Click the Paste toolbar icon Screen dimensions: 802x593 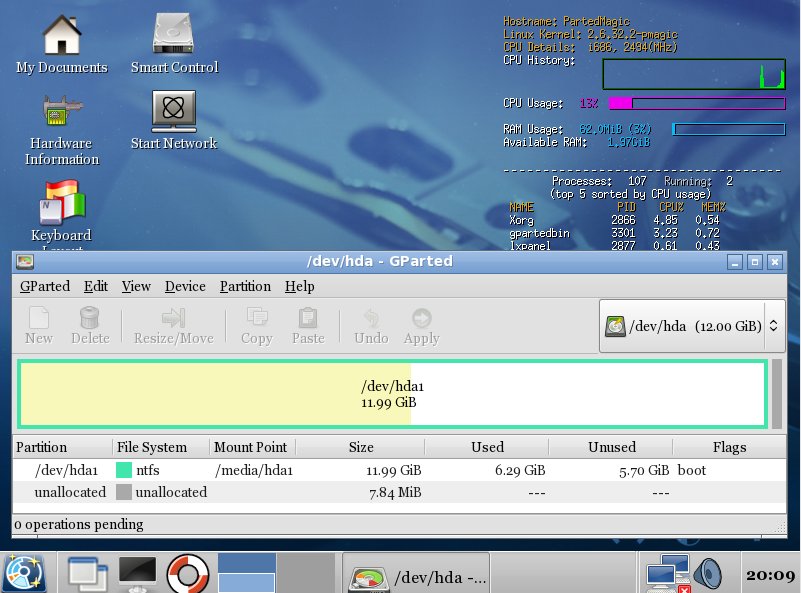click(308, 318)
